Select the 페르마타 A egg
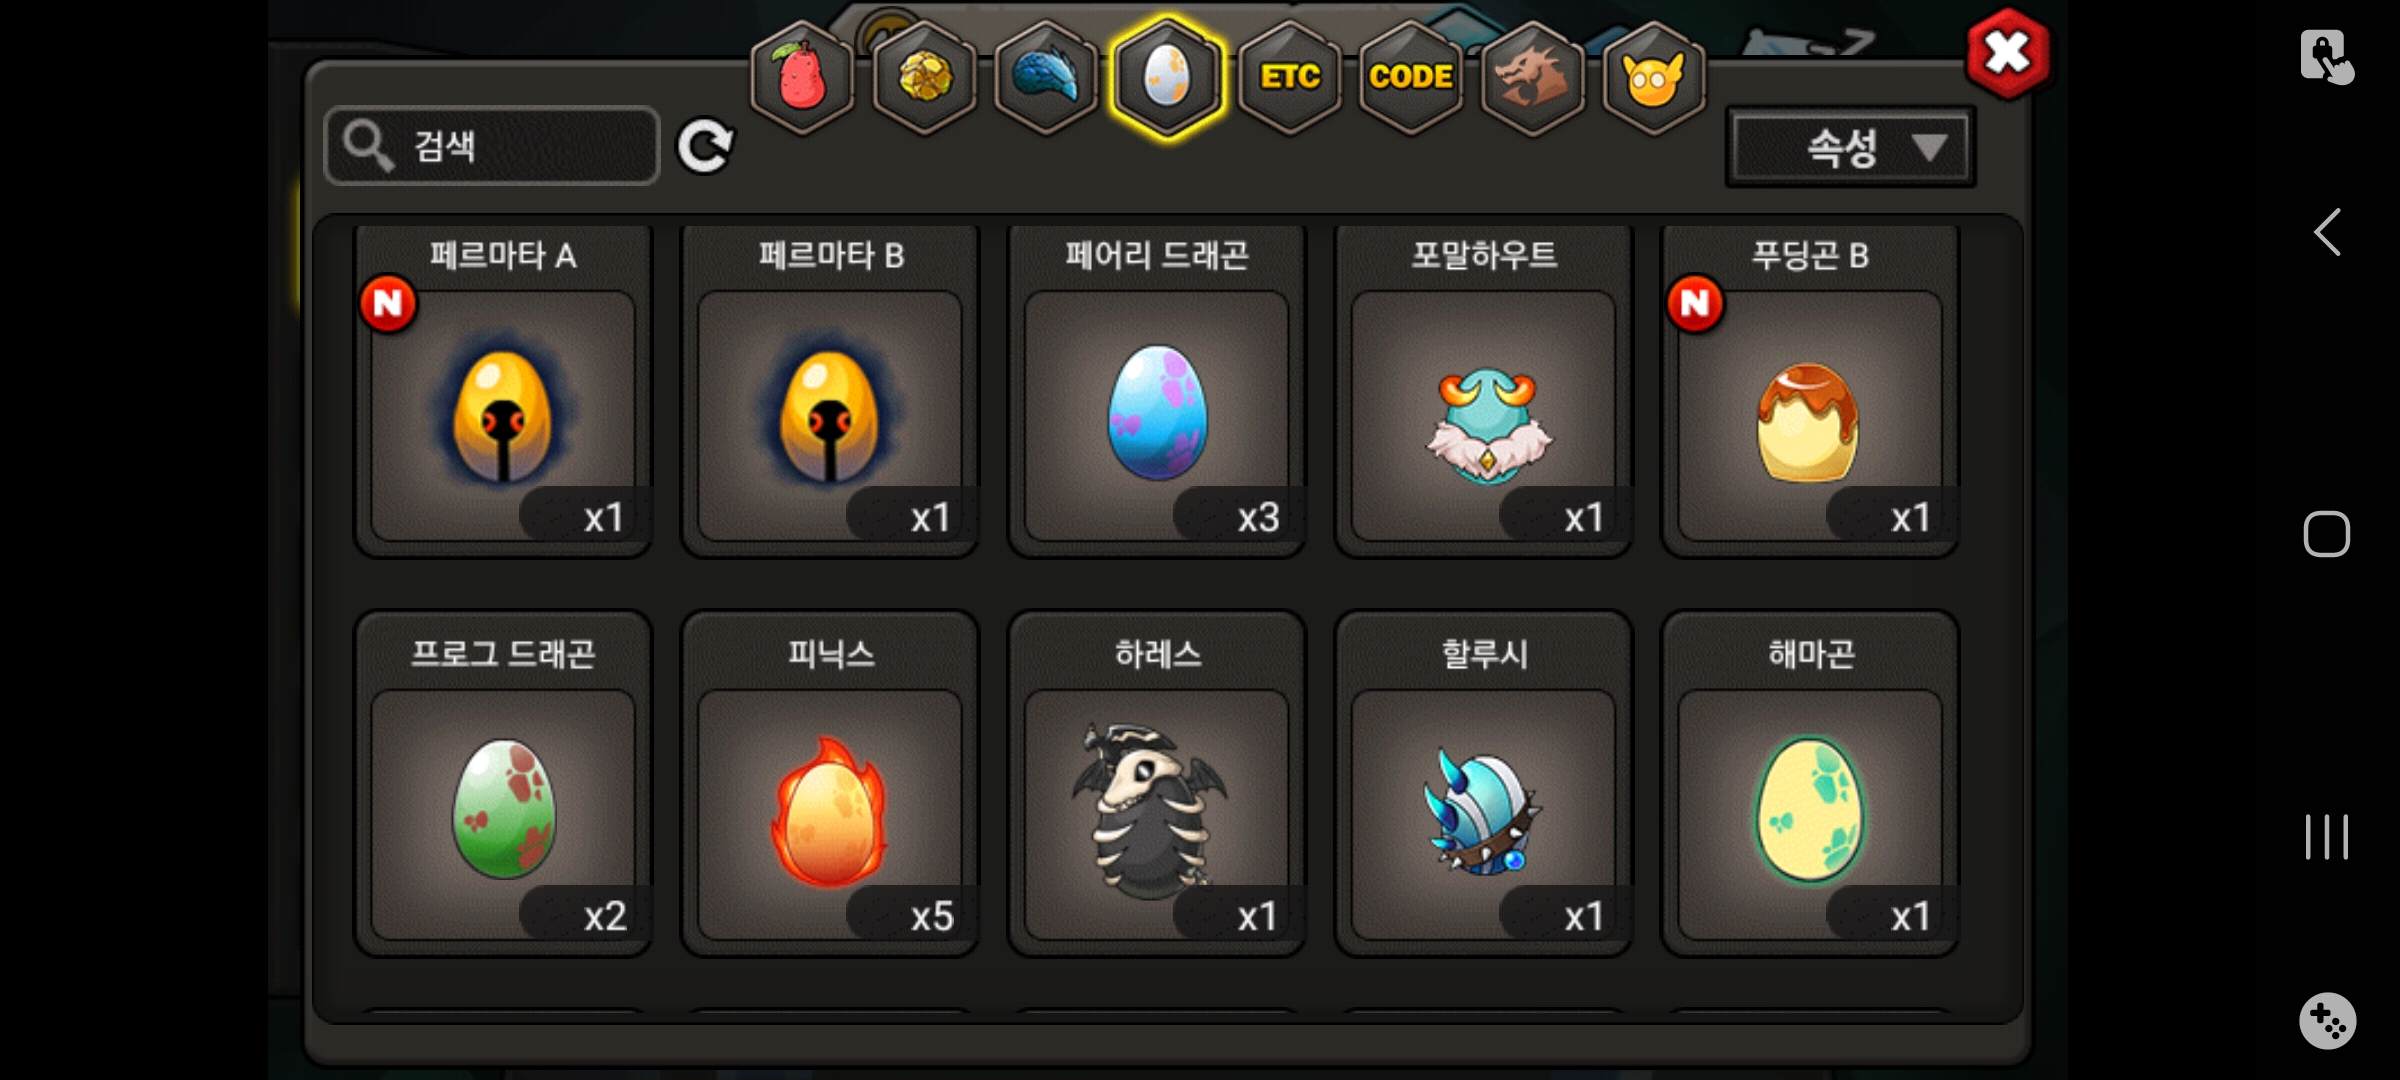2400x1080 pixels. tap(503, 391)
